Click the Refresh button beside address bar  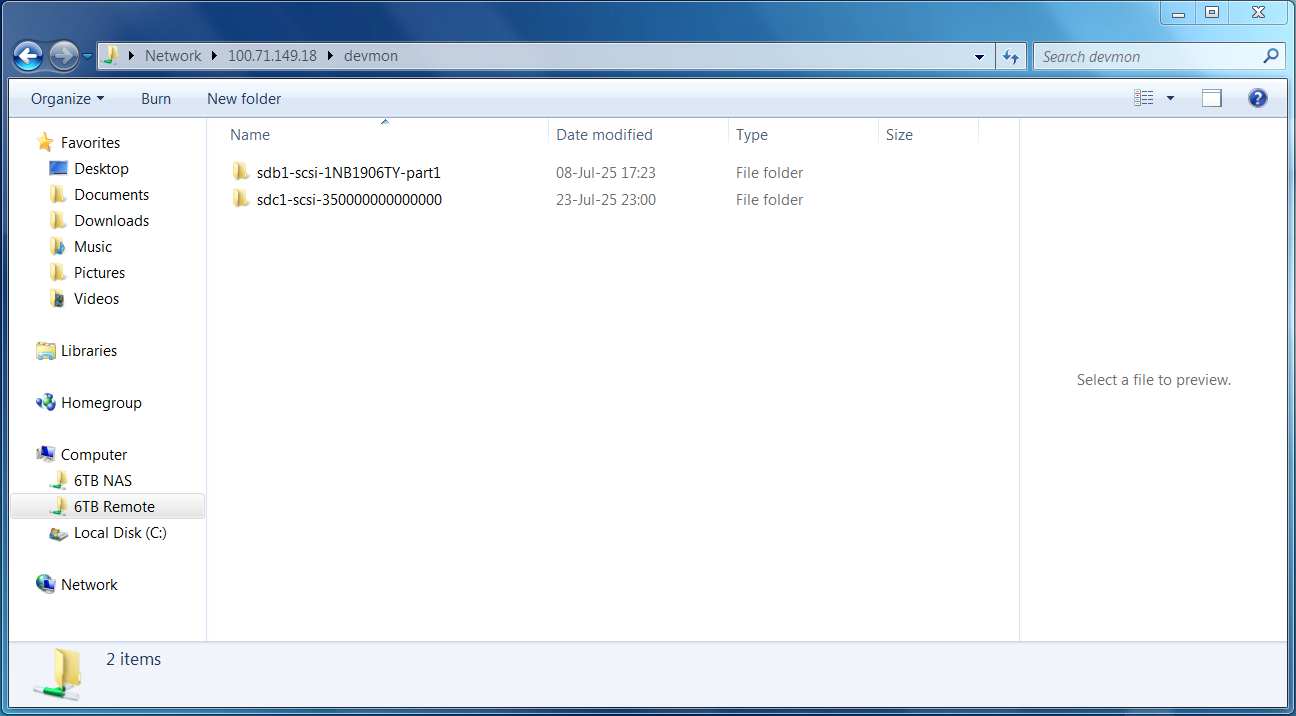click(x=1011, y=57)
